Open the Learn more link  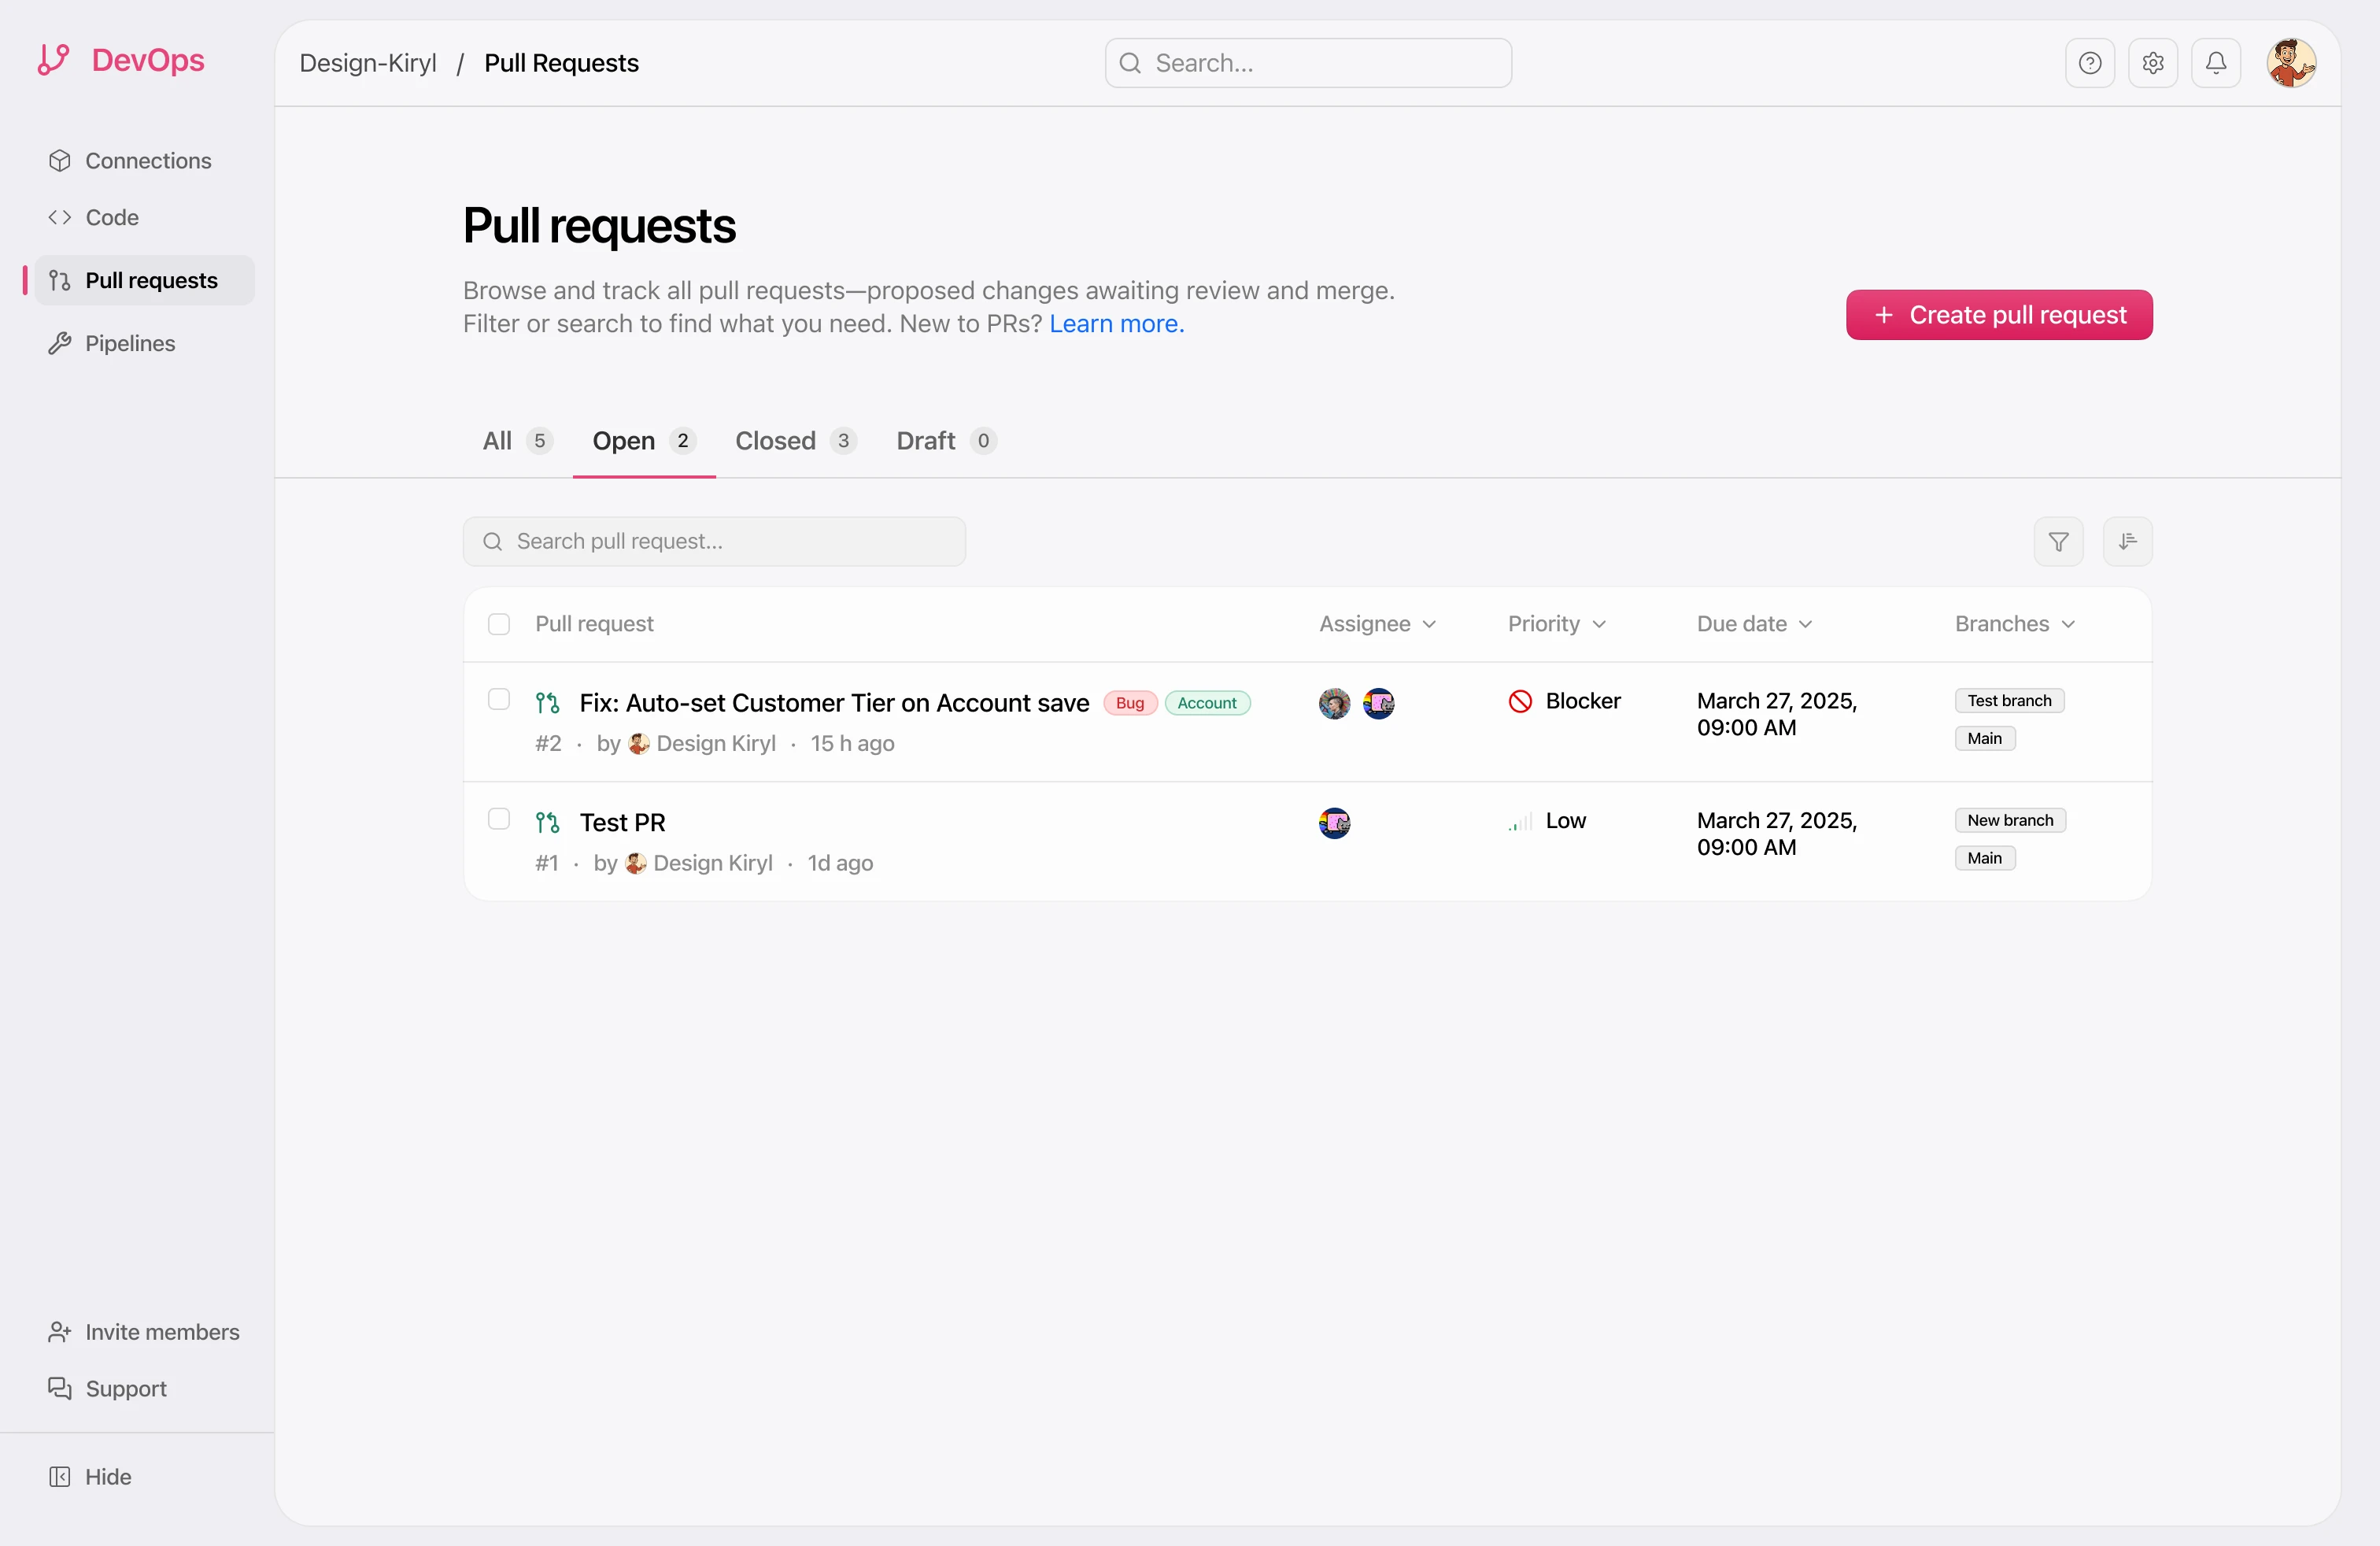pyautogui.click(x=1116, y=324)
